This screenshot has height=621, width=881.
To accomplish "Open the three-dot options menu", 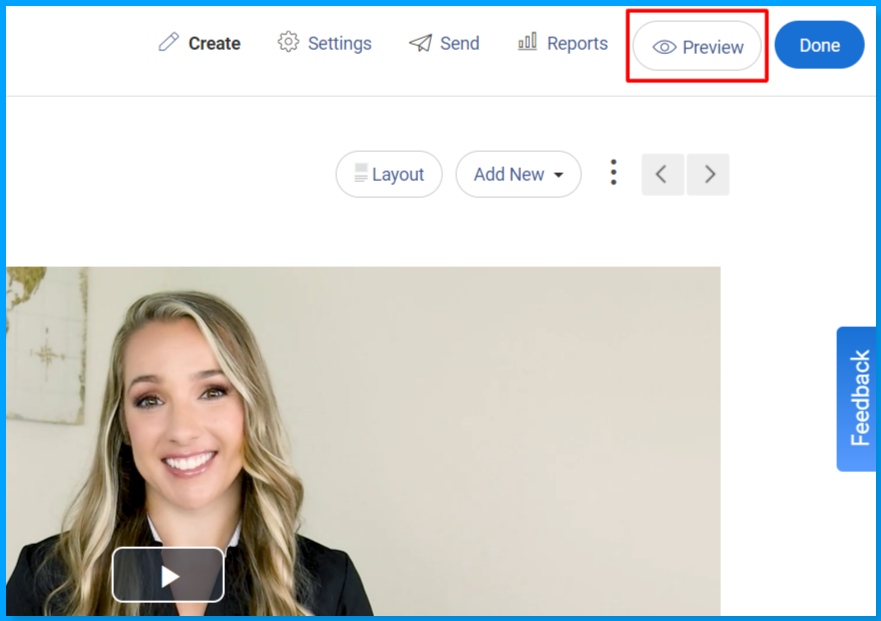I will point(613,172).
